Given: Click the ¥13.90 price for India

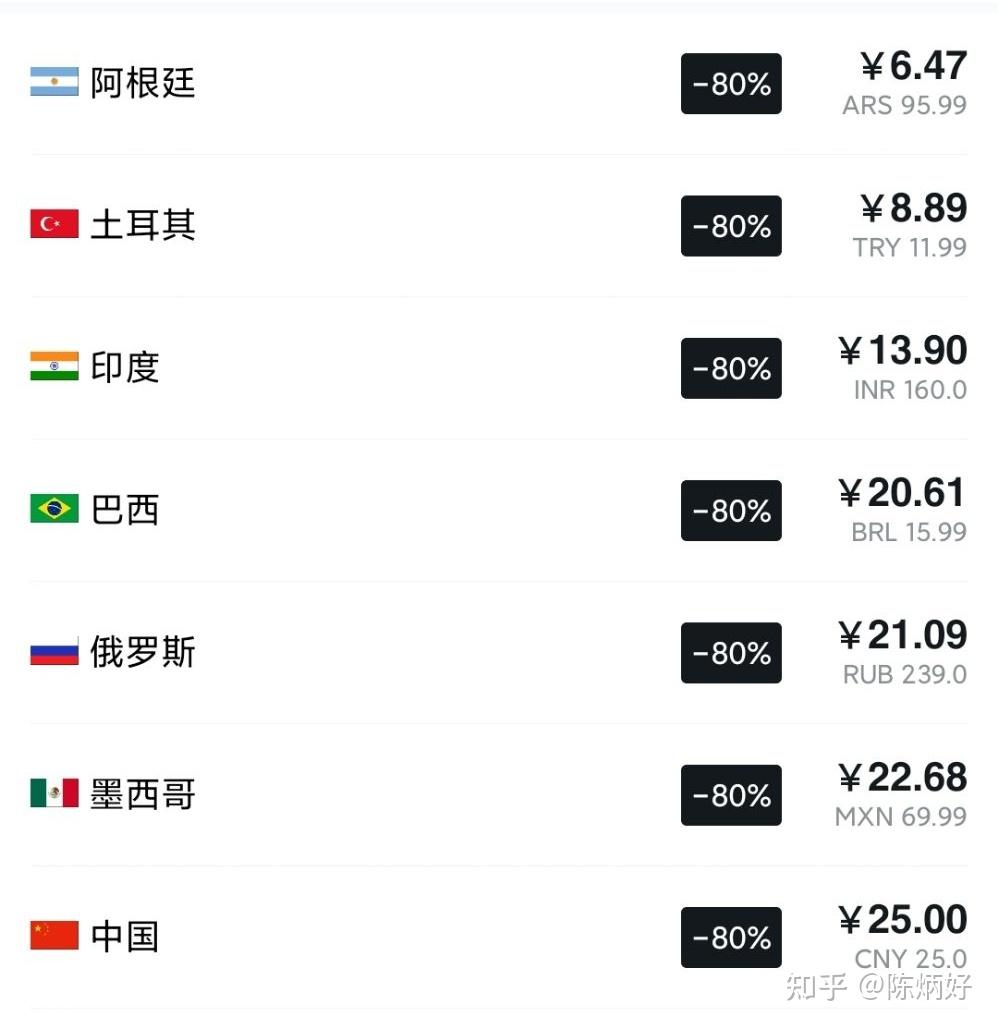Looking at the screenshot, I should click(902, 350).
